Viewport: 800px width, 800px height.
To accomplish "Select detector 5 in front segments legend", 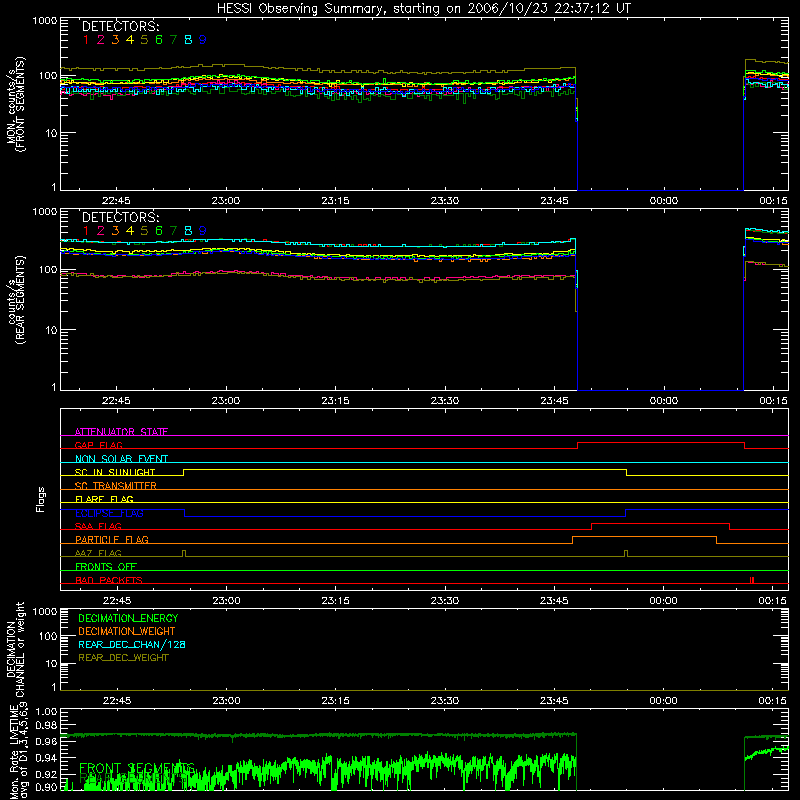I will (x=144, y=39).
